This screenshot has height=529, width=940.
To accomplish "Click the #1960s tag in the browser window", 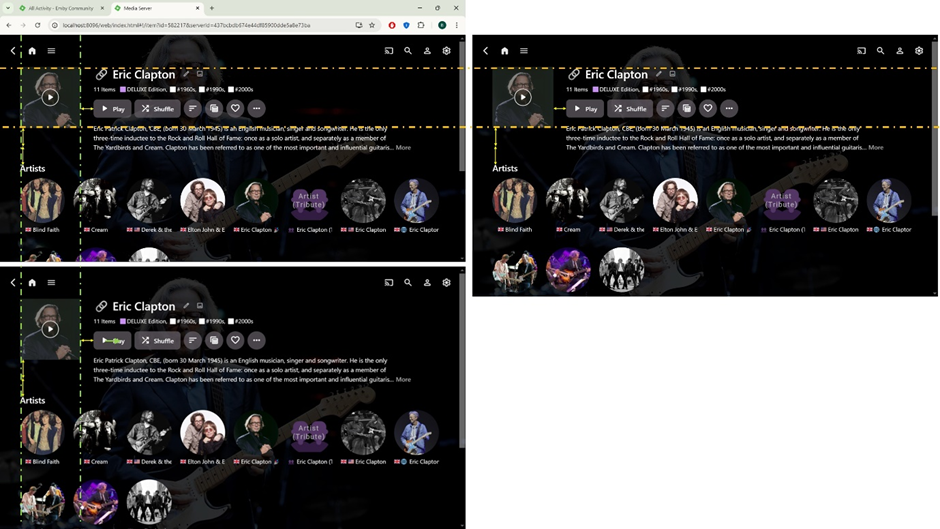I will coord(184,89).
